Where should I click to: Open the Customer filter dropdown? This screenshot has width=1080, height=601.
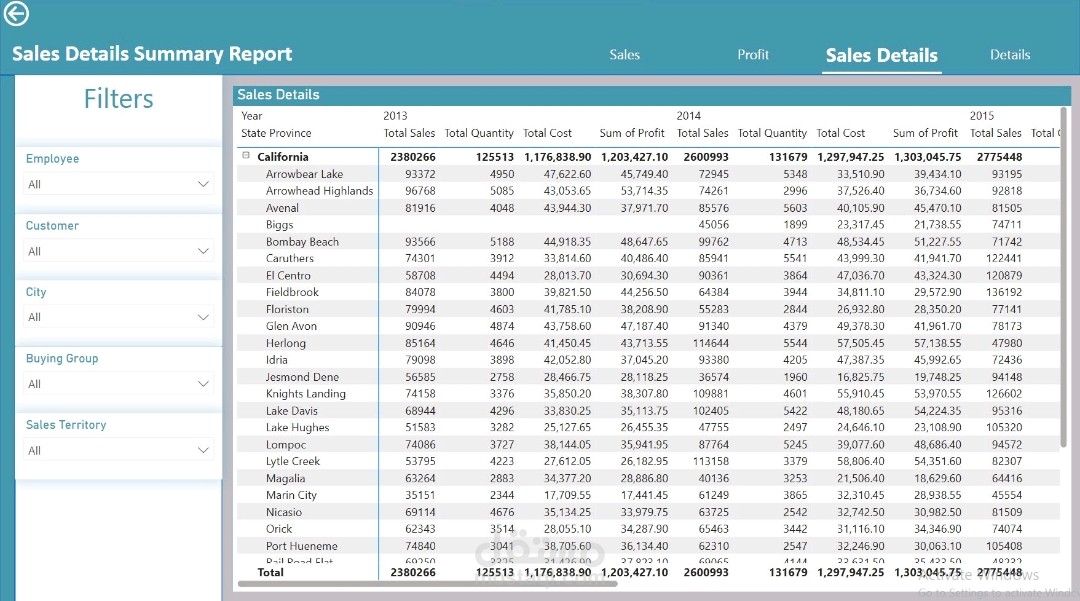pos(118,251)
